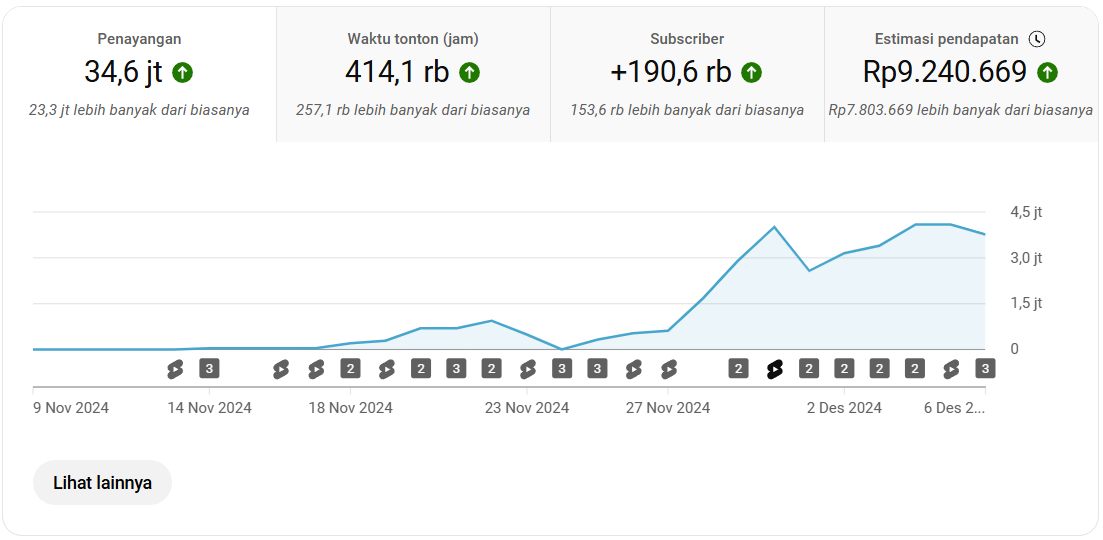The height and width of the screenshot is (540, 1103).
Task: Open the 2-video badge above 18 Nov 2024
Action: click(350, 369)
